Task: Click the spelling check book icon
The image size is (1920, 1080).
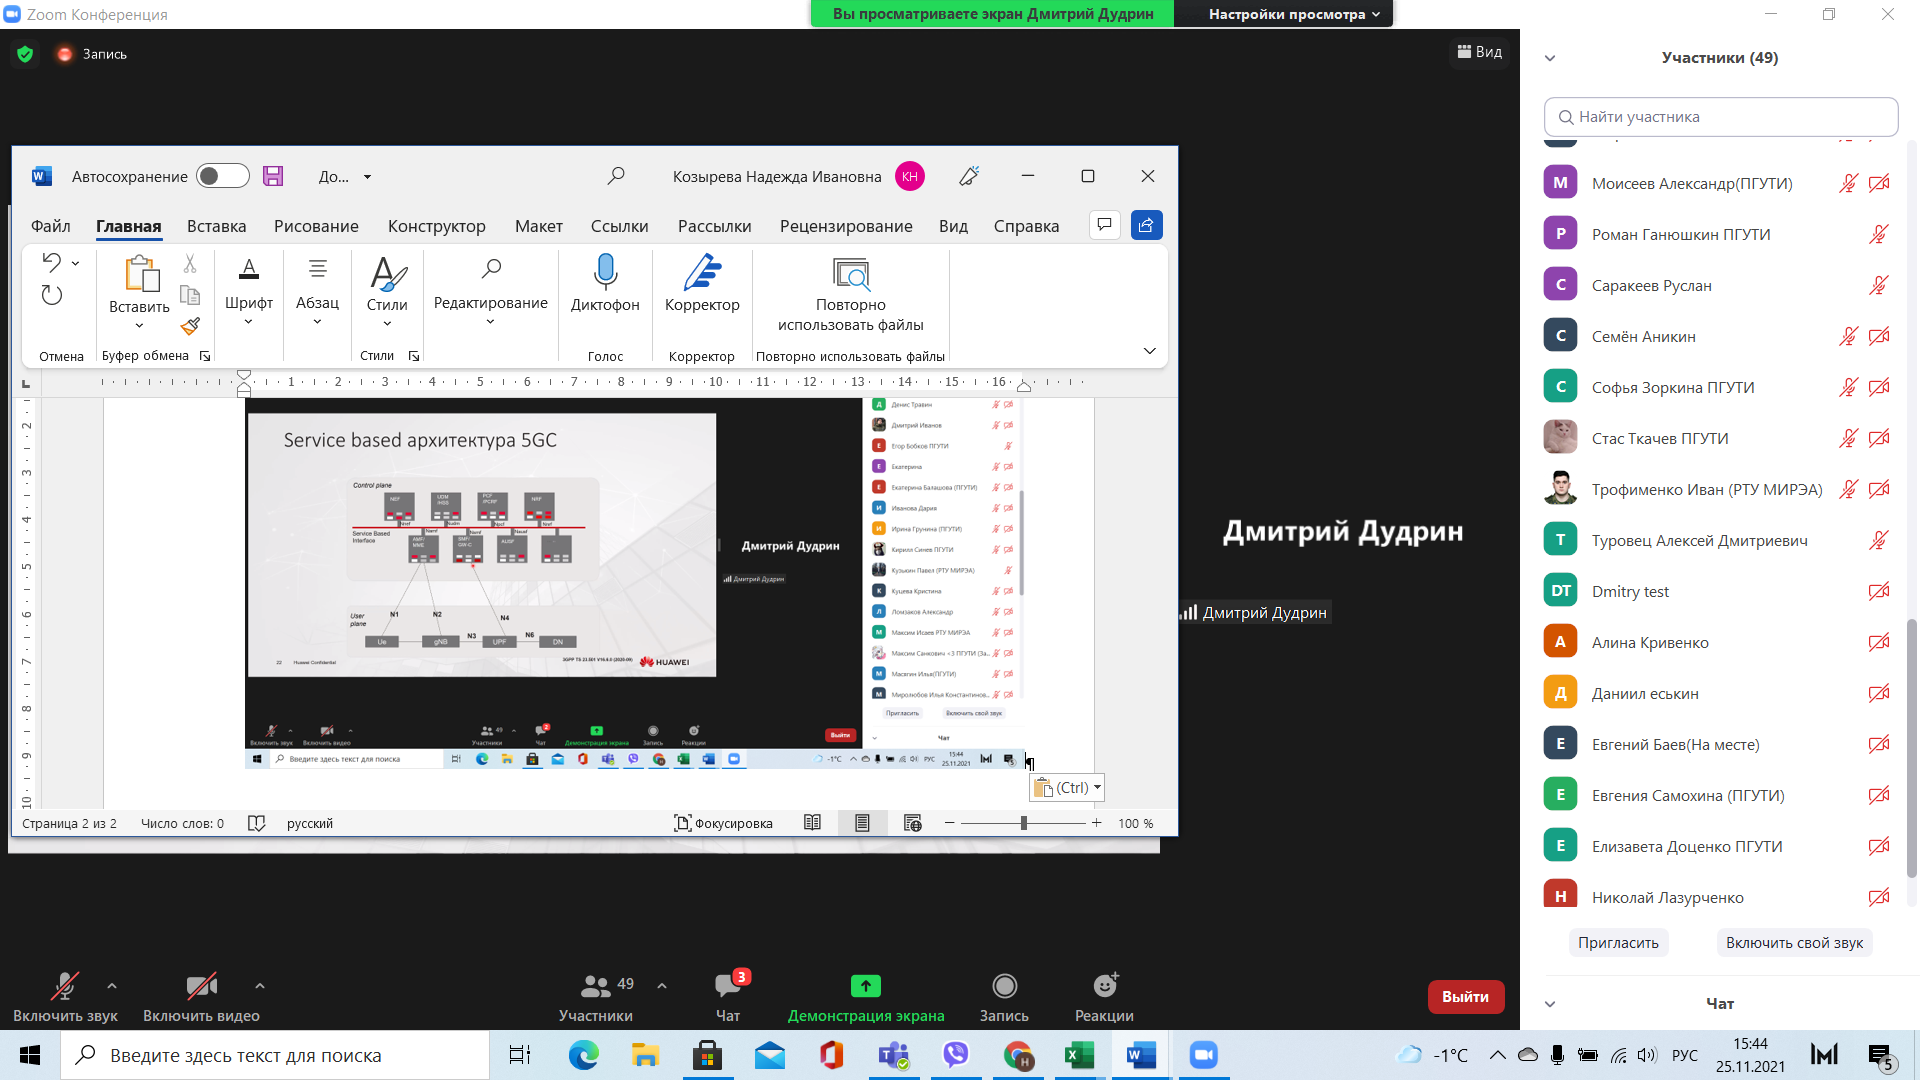Action: (x=256, y=823)
